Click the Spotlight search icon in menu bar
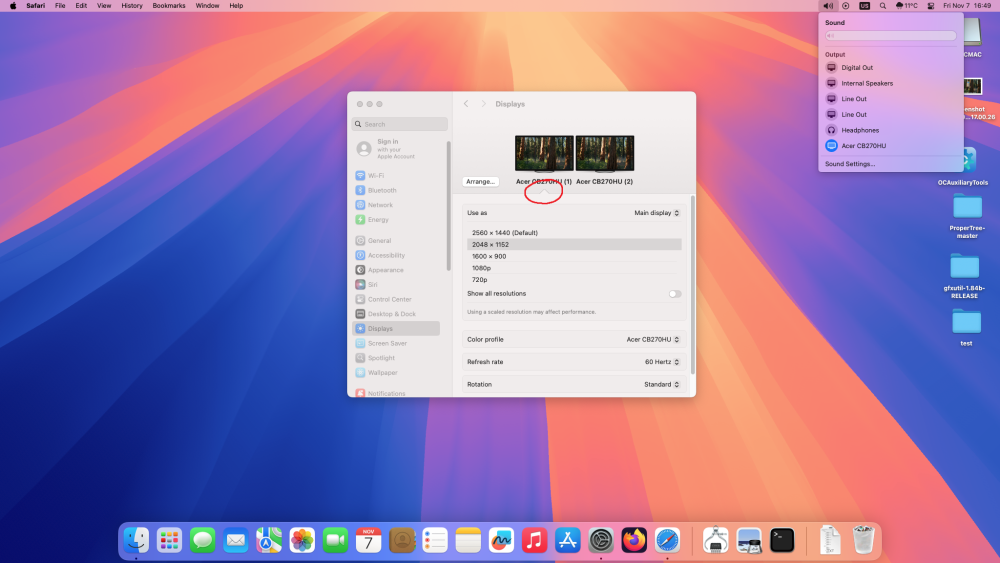This screenshot has height=563, width=1000. (x=883, y=6)
